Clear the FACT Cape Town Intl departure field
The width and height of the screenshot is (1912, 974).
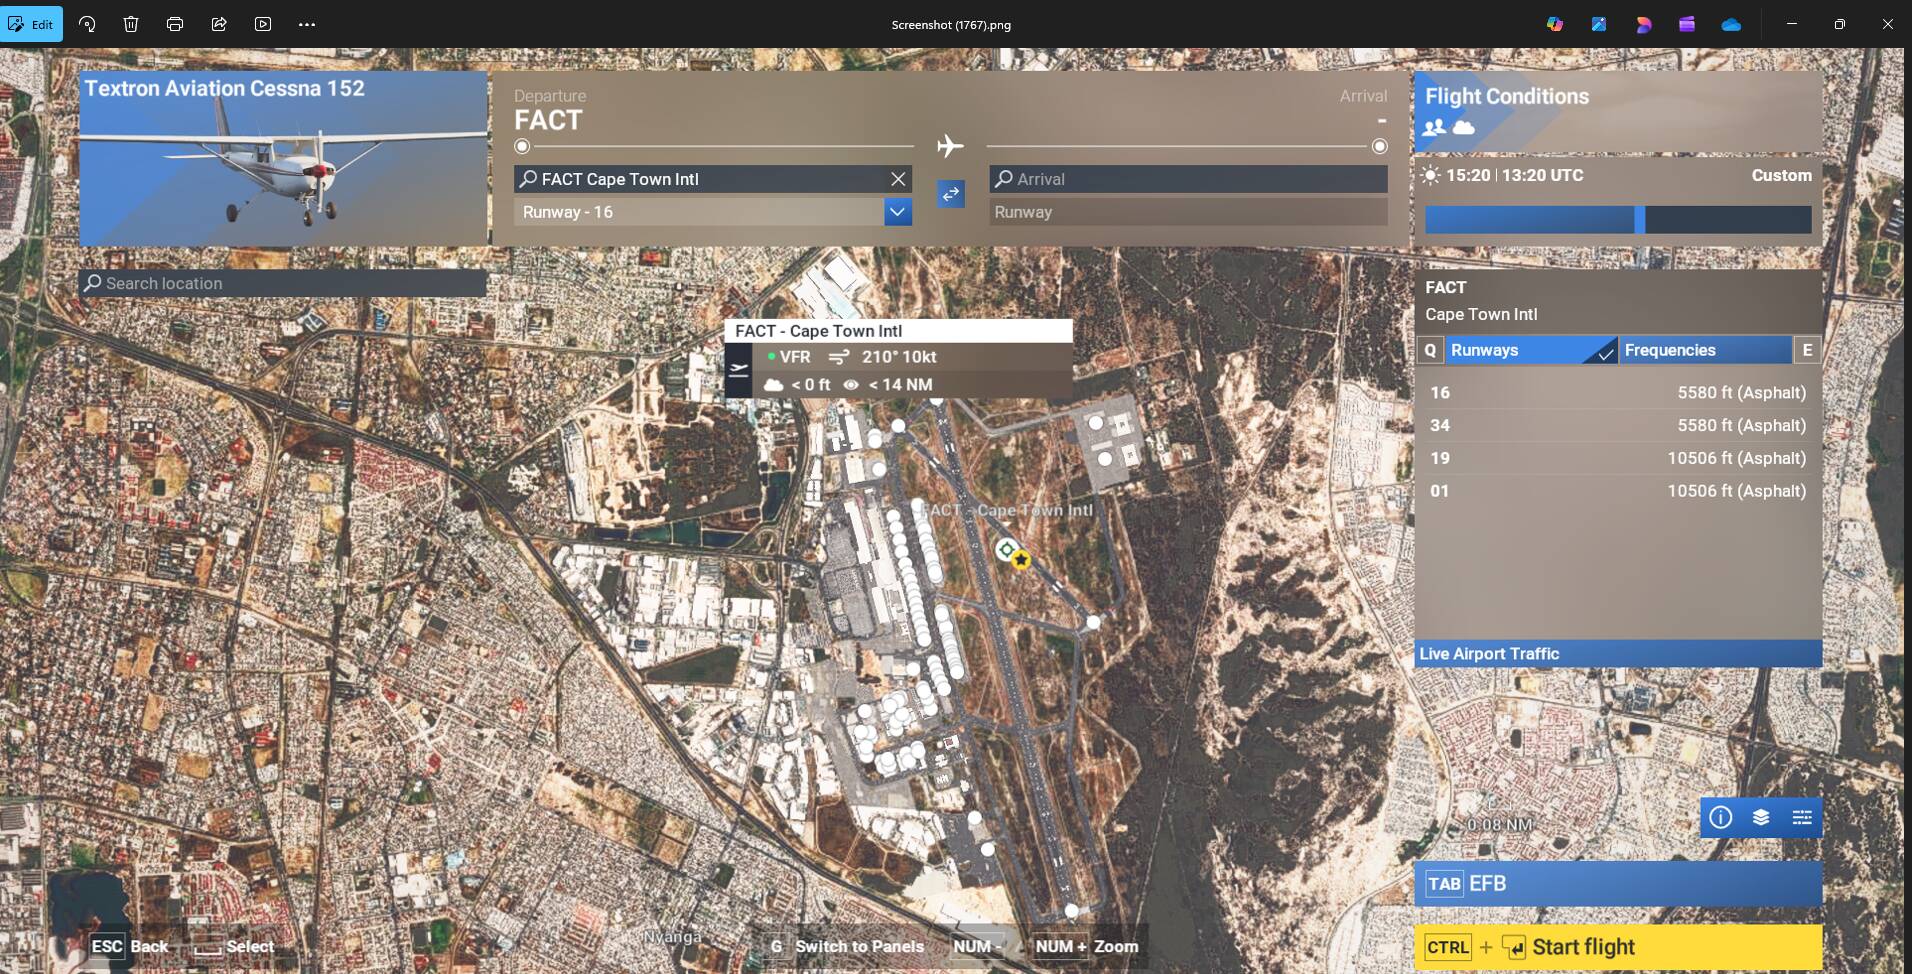(x=898, y=179)
